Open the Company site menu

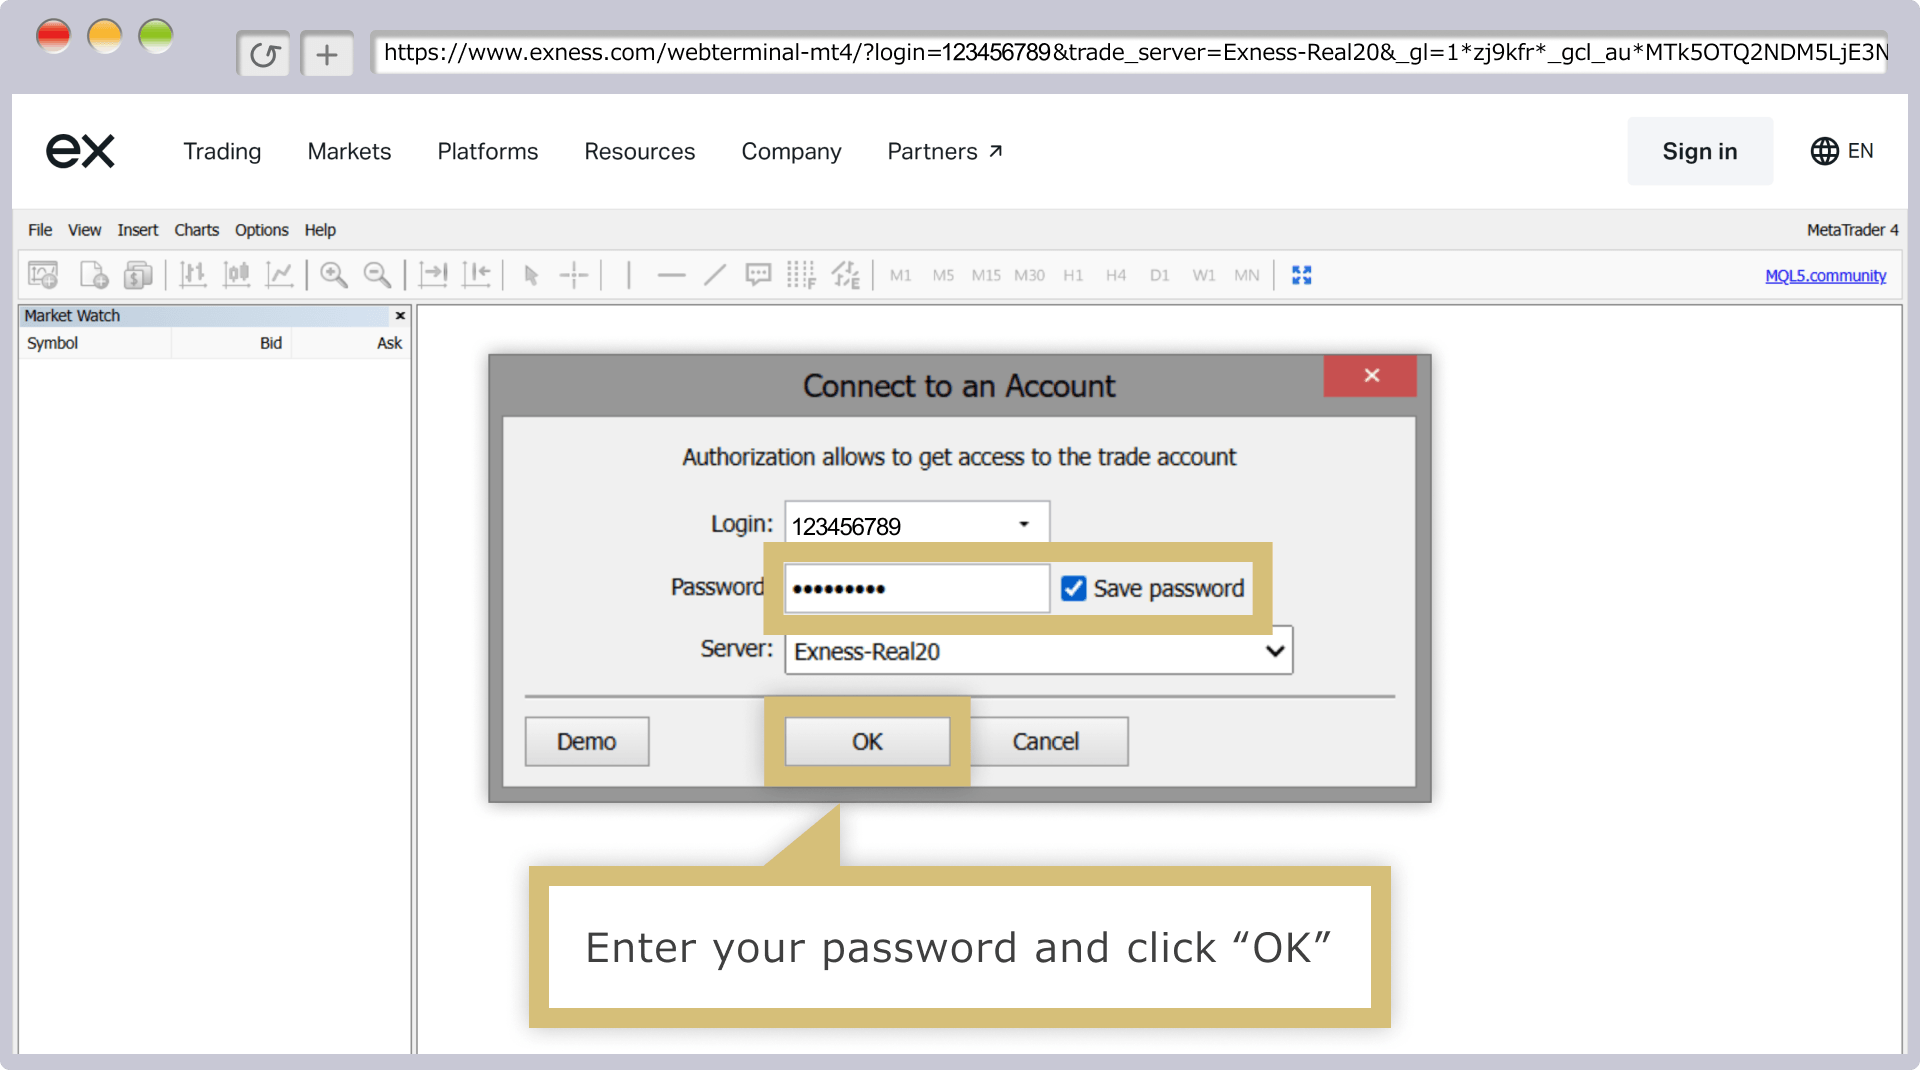(791, 151)
